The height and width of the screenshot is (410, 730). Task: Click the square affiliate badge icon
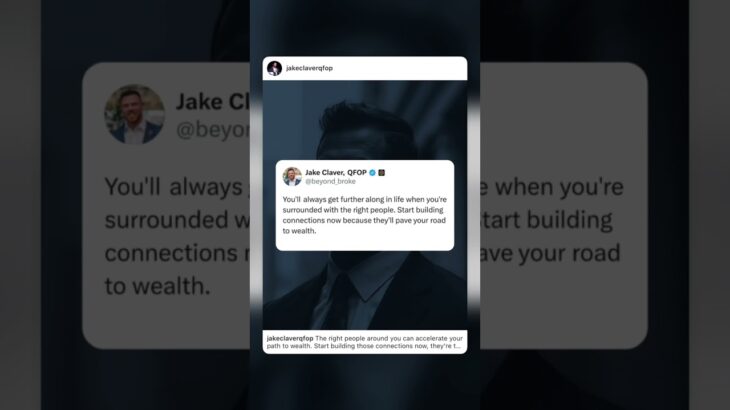point(381,173)
